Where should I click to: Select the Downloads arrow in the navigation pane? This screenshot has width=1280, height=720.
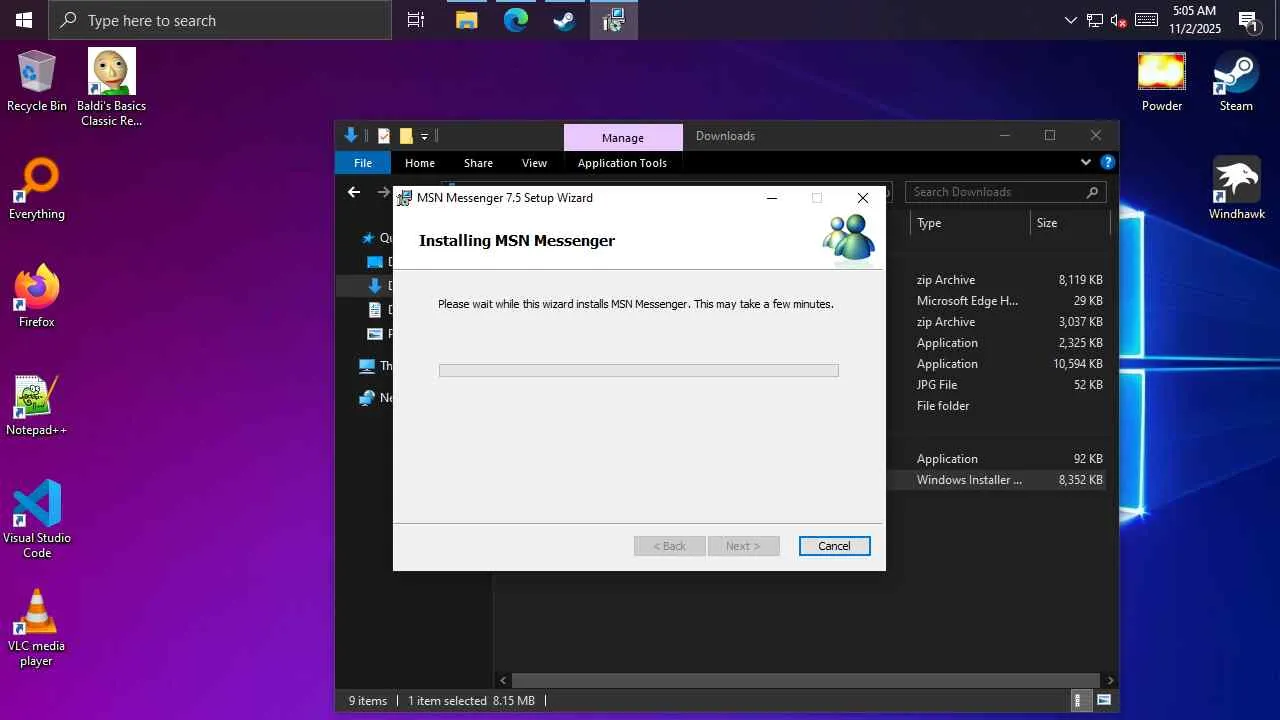tap(375, 286)
